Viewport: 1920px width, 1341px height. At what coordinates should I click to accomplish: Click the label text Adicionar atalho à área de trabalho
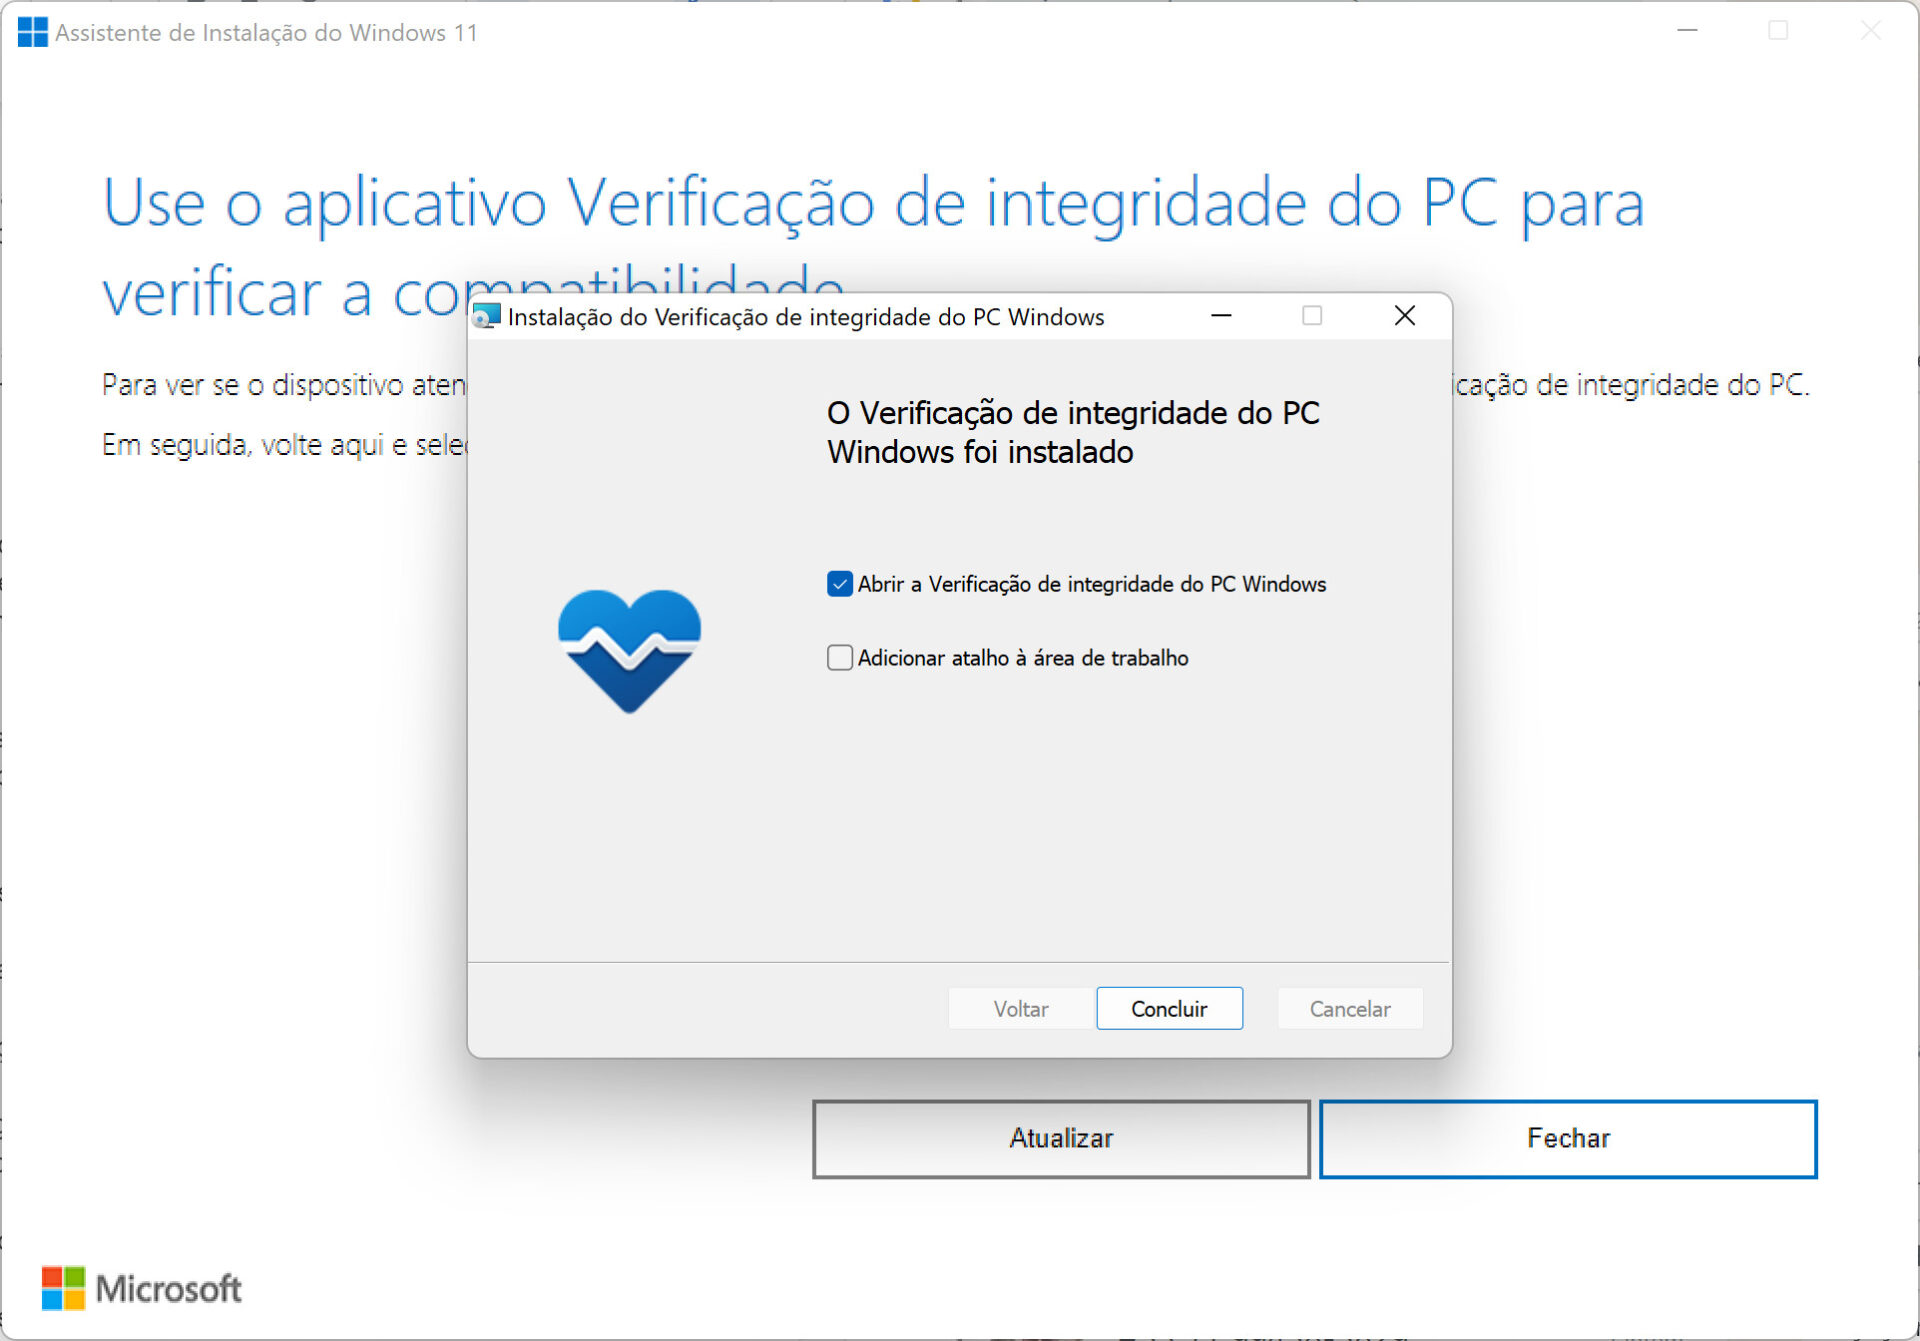[x=1023, y=658]
